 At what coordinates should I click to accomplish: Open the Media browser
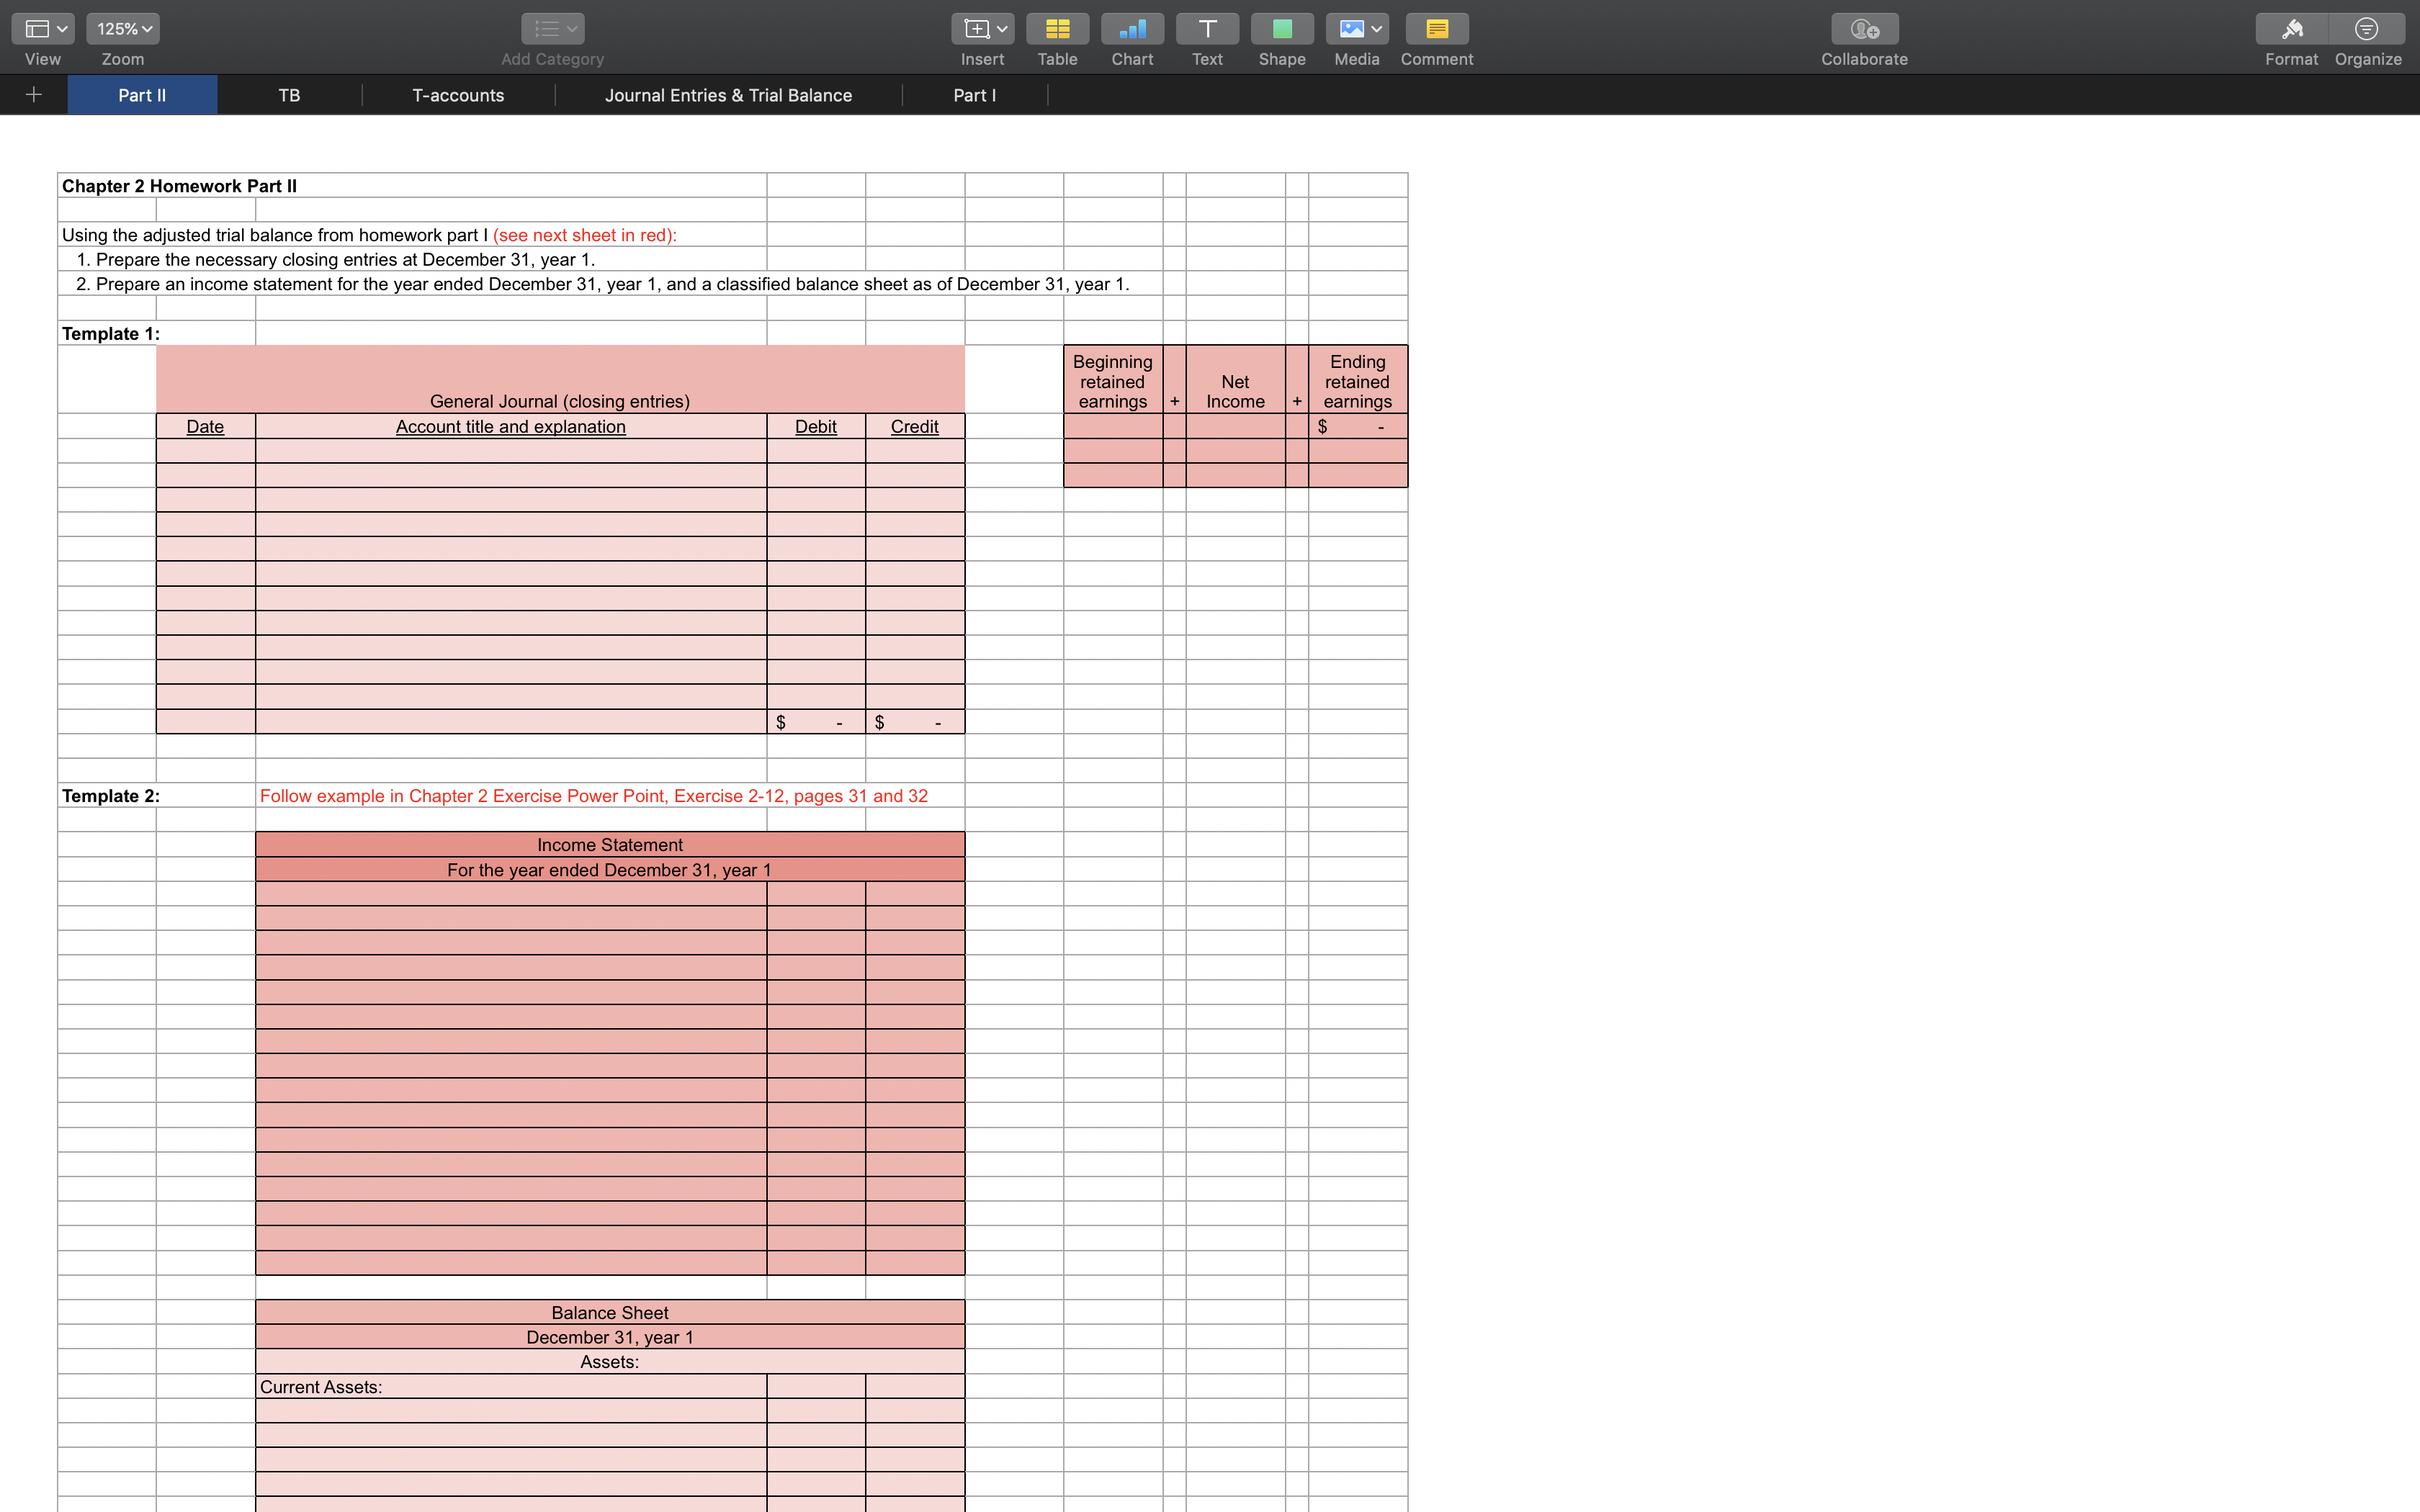1349,29
